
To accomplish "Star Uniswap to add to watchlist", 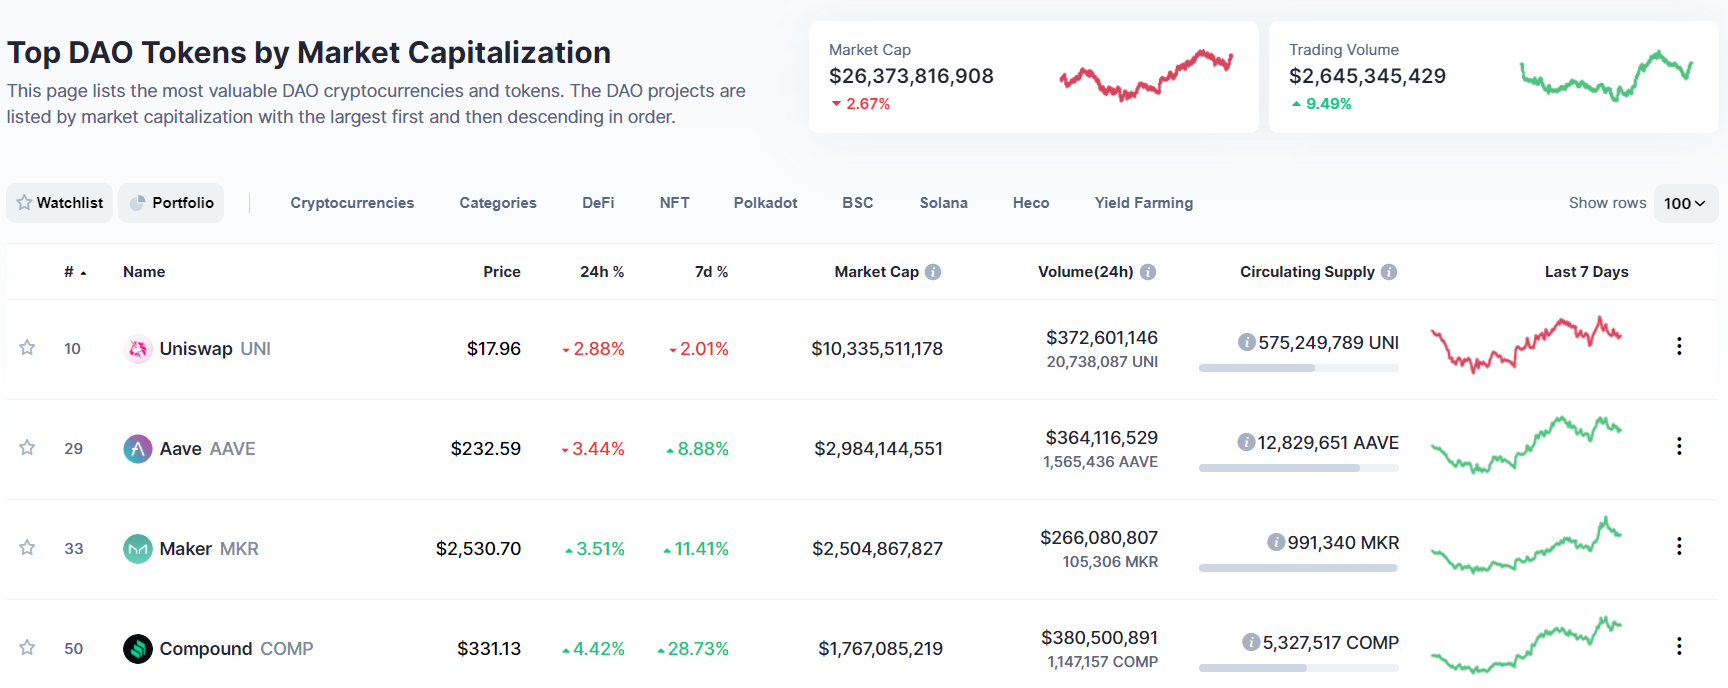I will pos(27,348).
